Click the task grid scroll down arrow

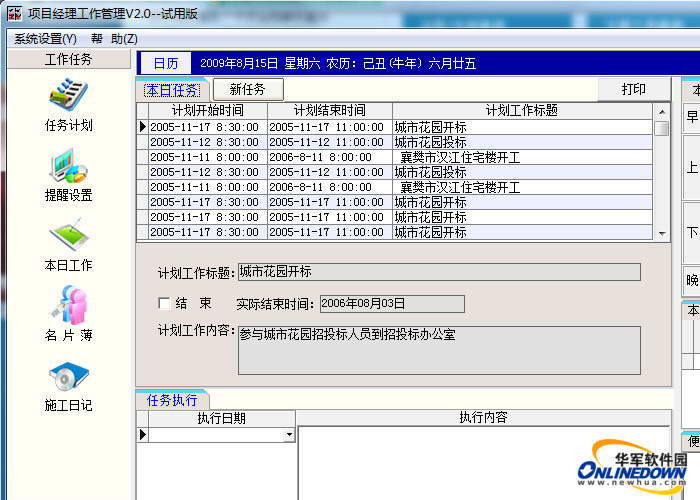[x=662, y=233]
